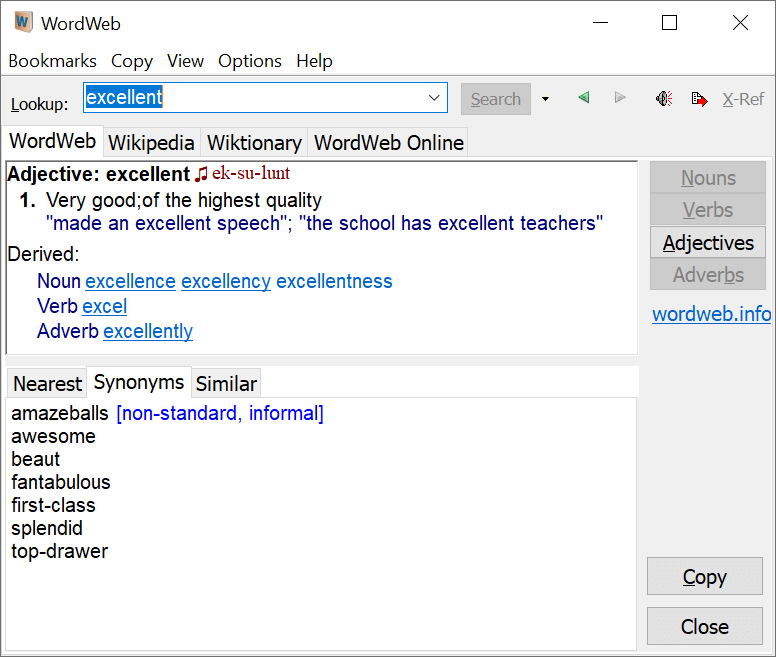Click the WordWeb app icon in title bar
This screenshot has width=776, height=657.
(23, 23)
